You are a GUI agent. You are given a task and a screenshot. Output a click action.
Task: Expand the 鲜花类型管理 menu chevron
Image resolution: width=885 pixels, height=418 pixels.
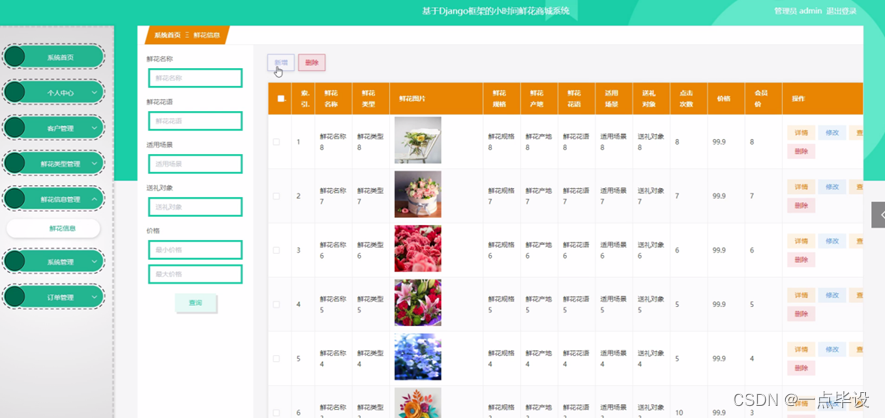tap(94, 164)
